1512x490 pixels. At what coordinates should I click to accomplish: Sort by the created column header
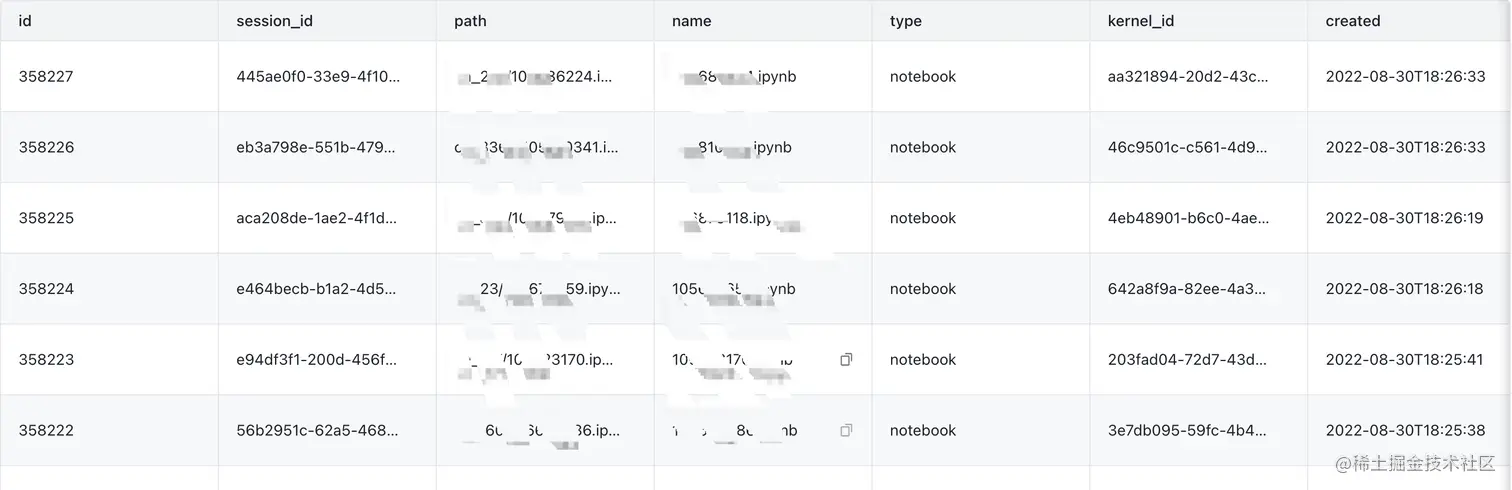(1352, 21)
